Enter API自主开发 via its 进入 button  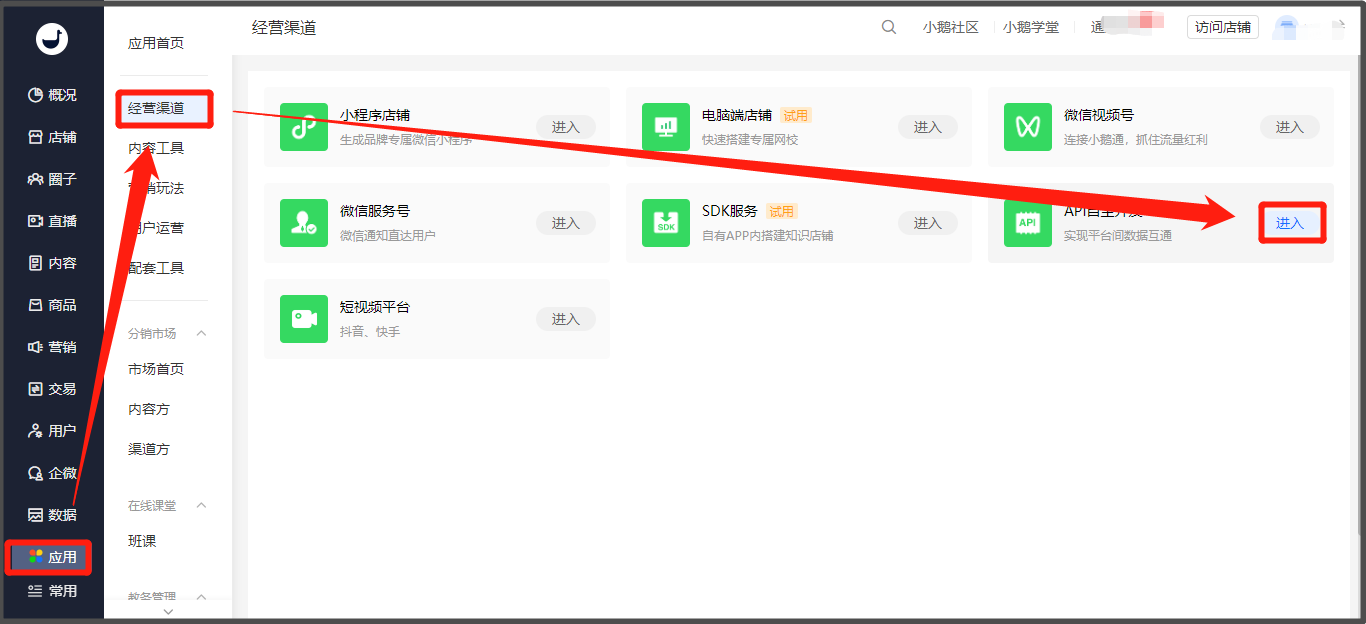(1290, 223)
